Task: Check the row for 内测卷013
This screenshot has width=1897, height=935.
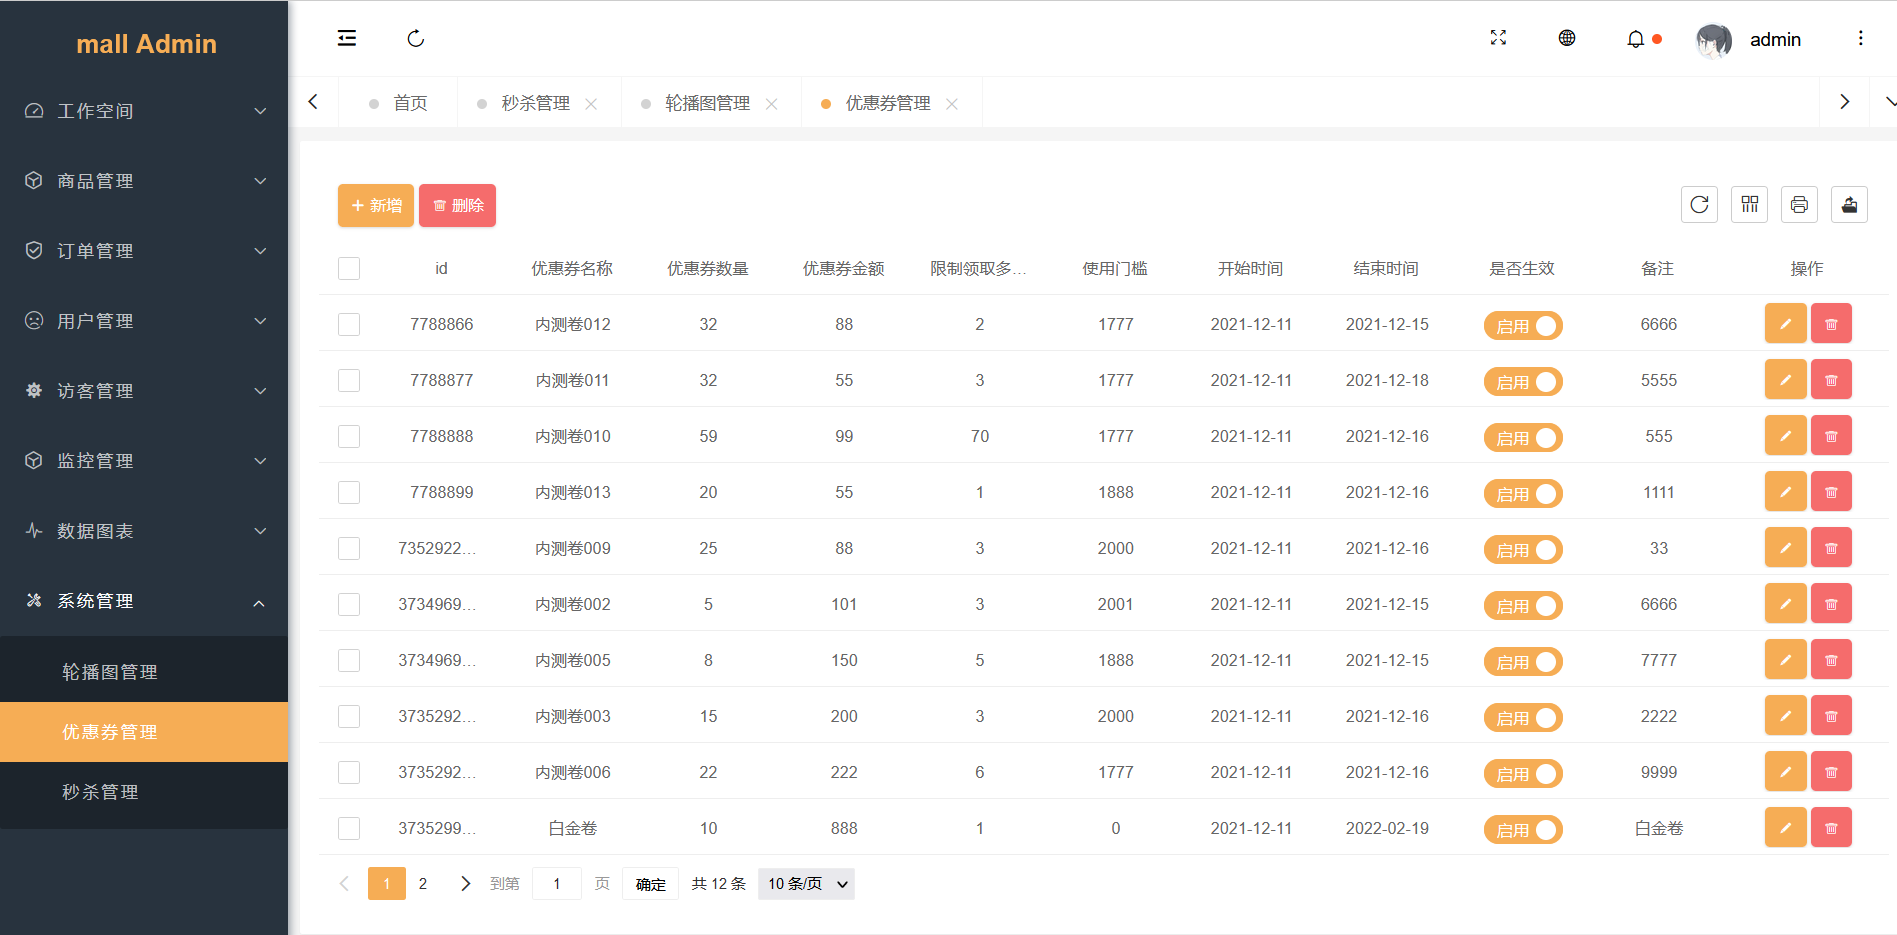Action: [349, 492]
